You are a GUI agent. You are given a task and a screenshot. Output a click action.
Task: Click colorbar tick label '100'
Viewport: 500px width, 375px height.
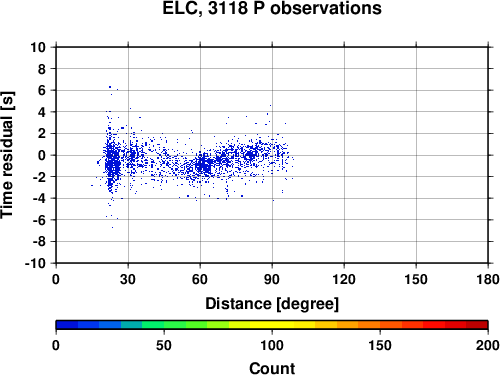pos(272,345)
